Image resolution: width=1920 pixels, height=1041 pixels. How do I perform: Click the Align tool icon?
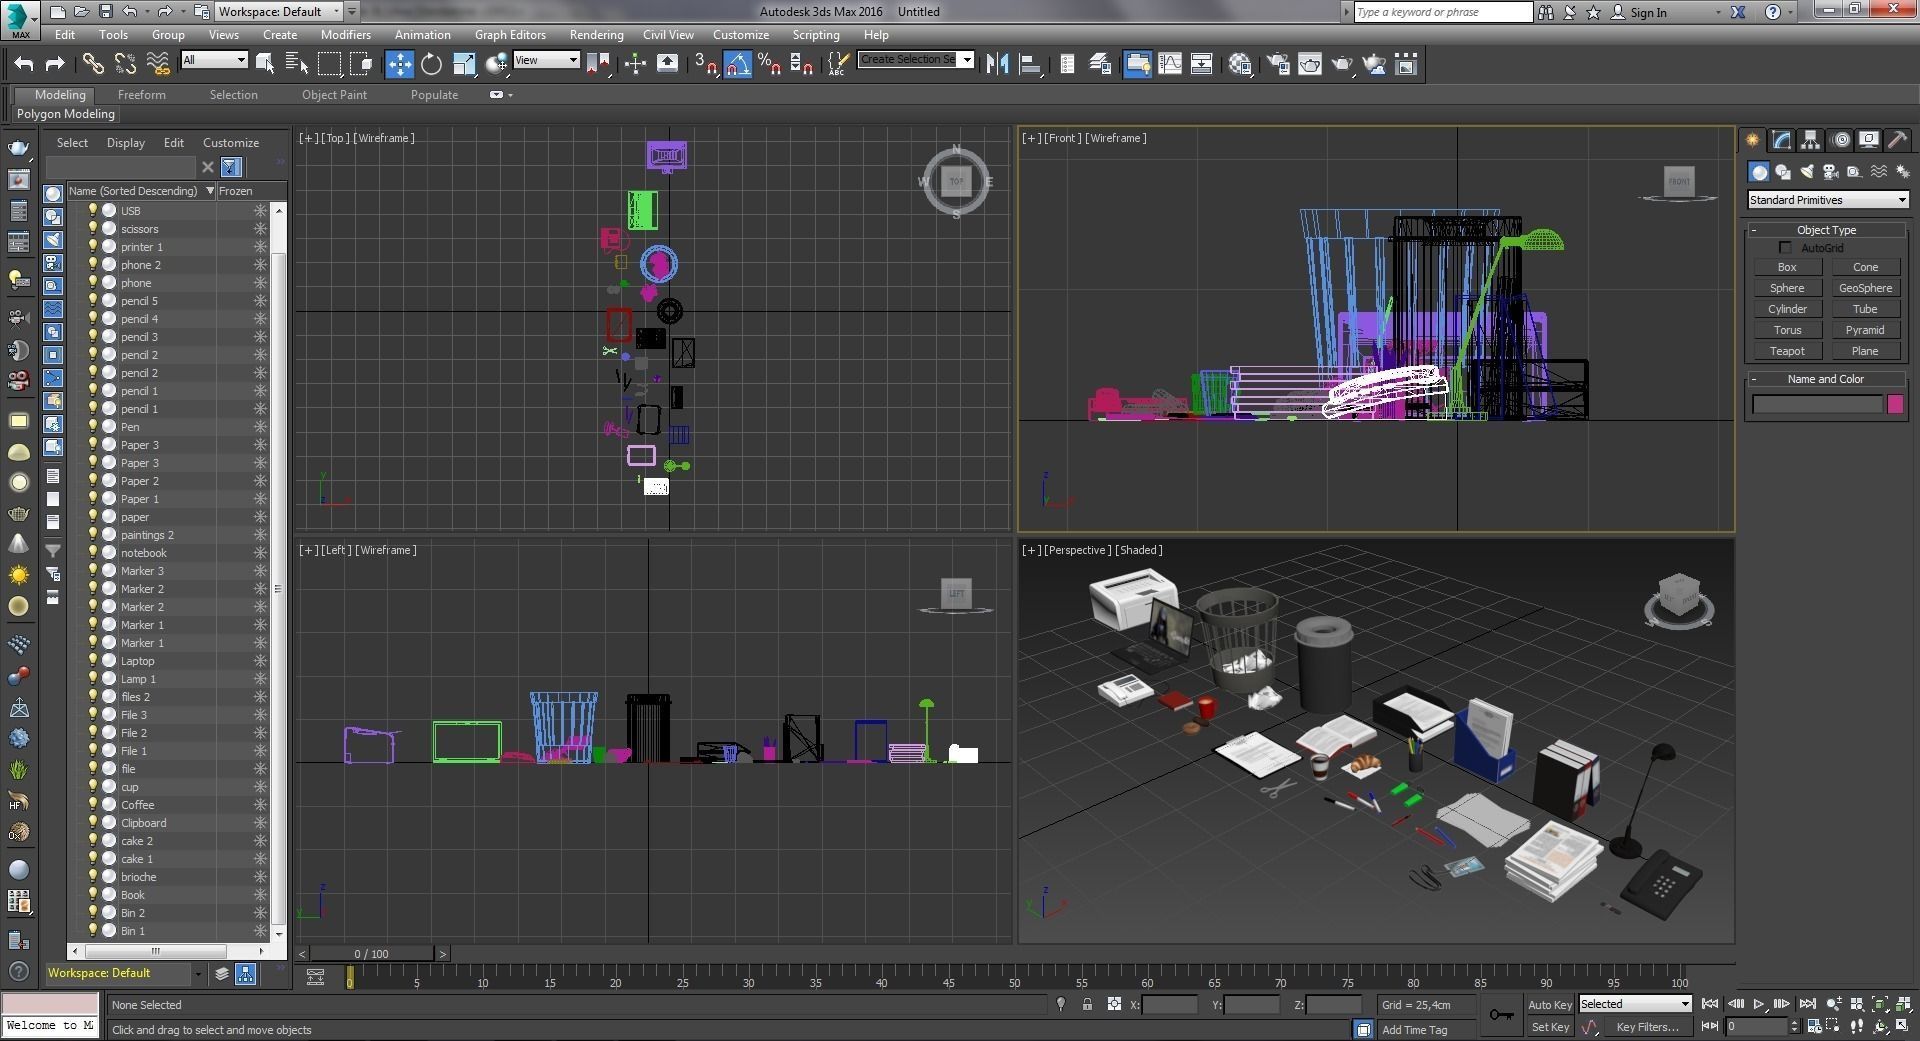tap(1029, 64)
